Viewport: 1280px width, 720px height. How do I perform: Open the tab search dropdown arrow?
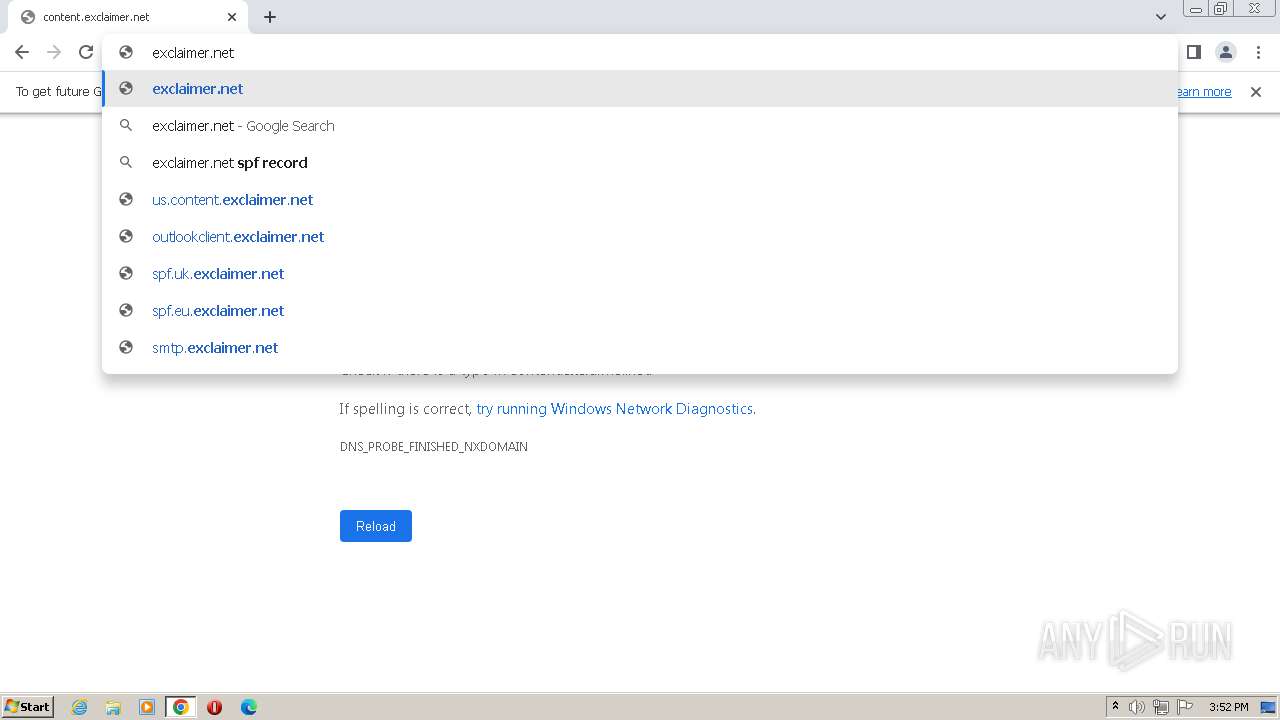point(1161,17)
